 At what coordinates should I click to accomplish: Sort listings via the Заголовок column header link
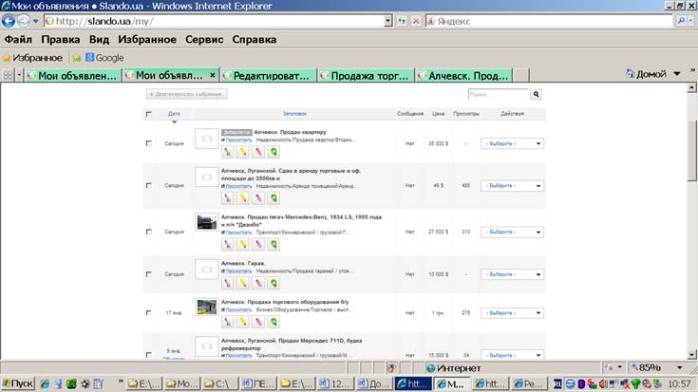tap(295, 114)
